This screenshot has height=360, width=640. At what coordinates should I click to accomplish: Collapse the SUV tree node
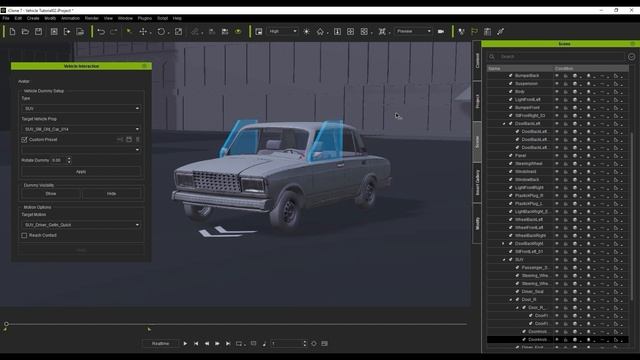click(503, 260)
